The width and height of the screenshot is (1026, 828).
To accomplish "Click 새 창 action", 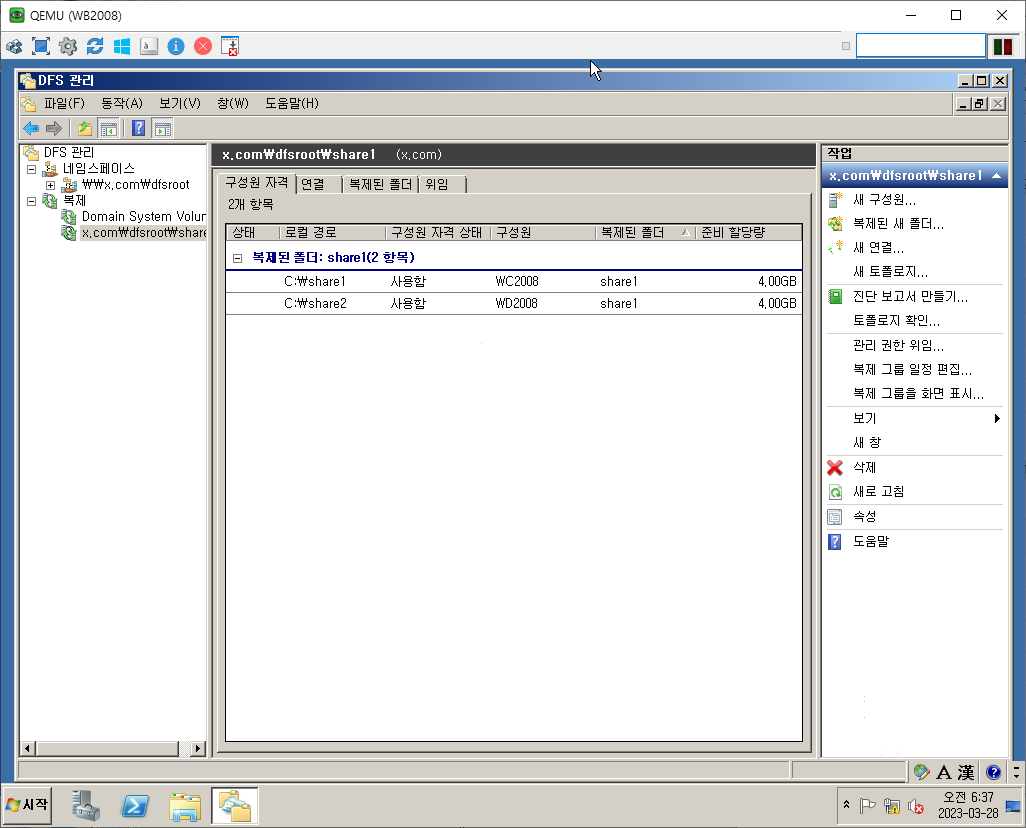I will coord(867,442).
